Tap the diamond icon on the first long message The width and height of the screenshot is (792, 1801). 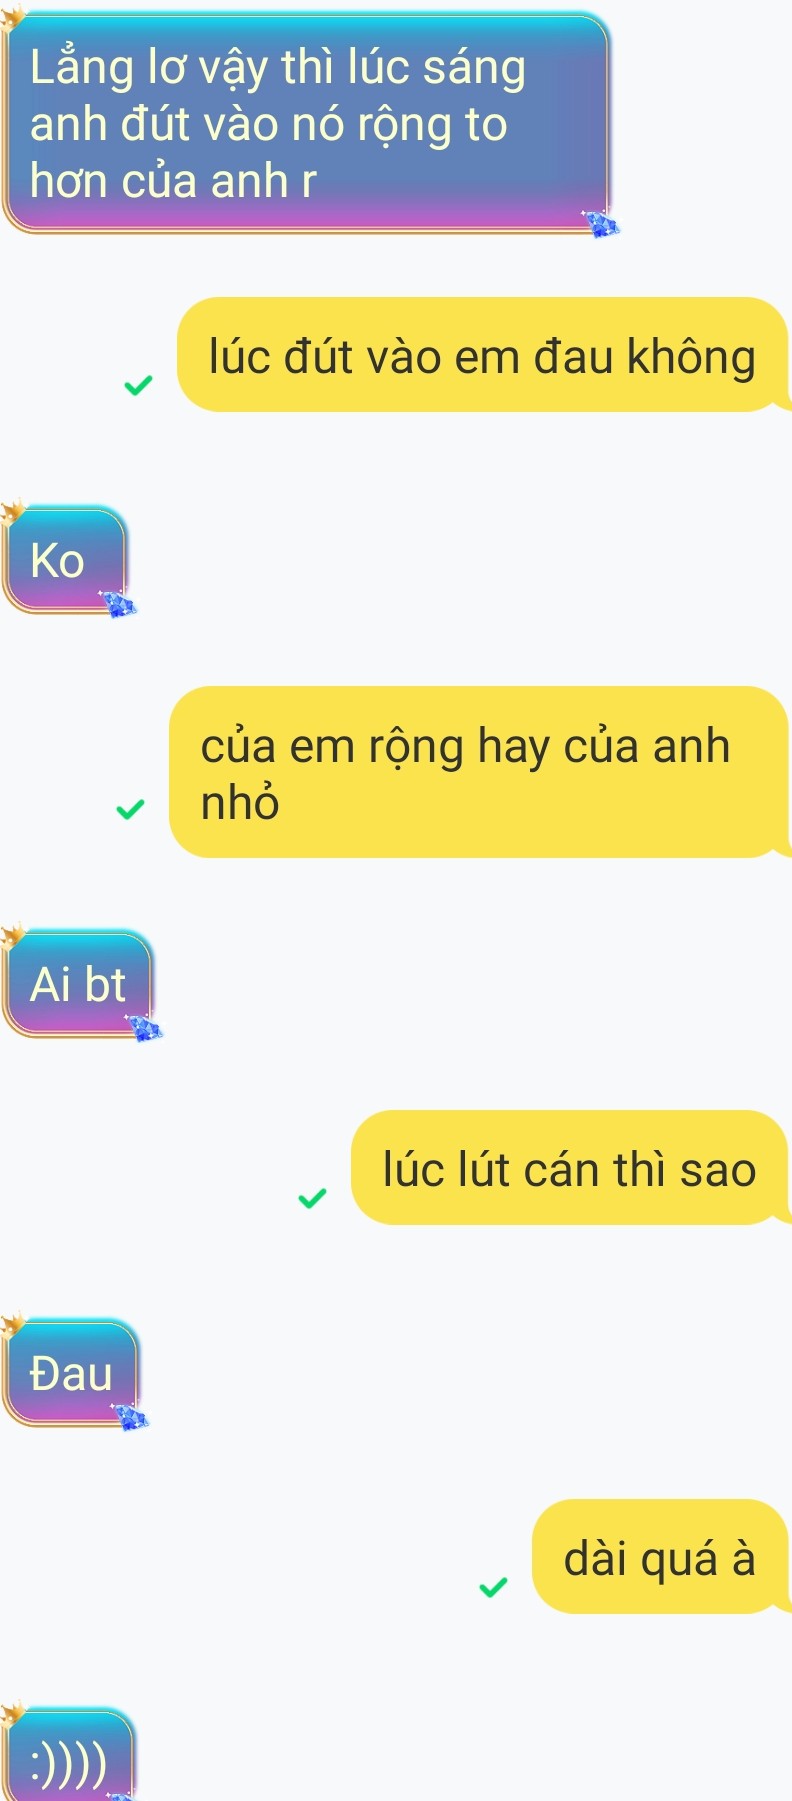[601, 224]
